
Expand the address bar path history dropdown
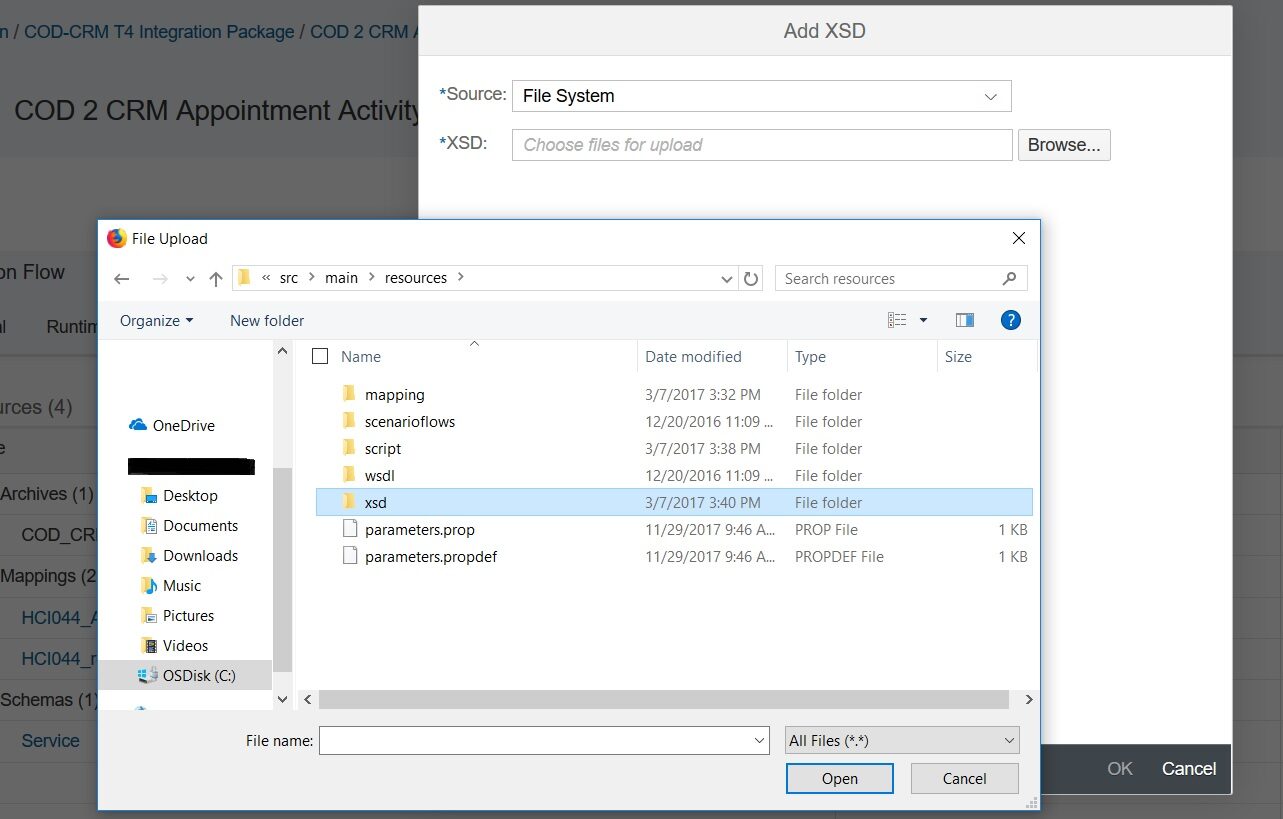pyautogui.click(x=727, y=279)
